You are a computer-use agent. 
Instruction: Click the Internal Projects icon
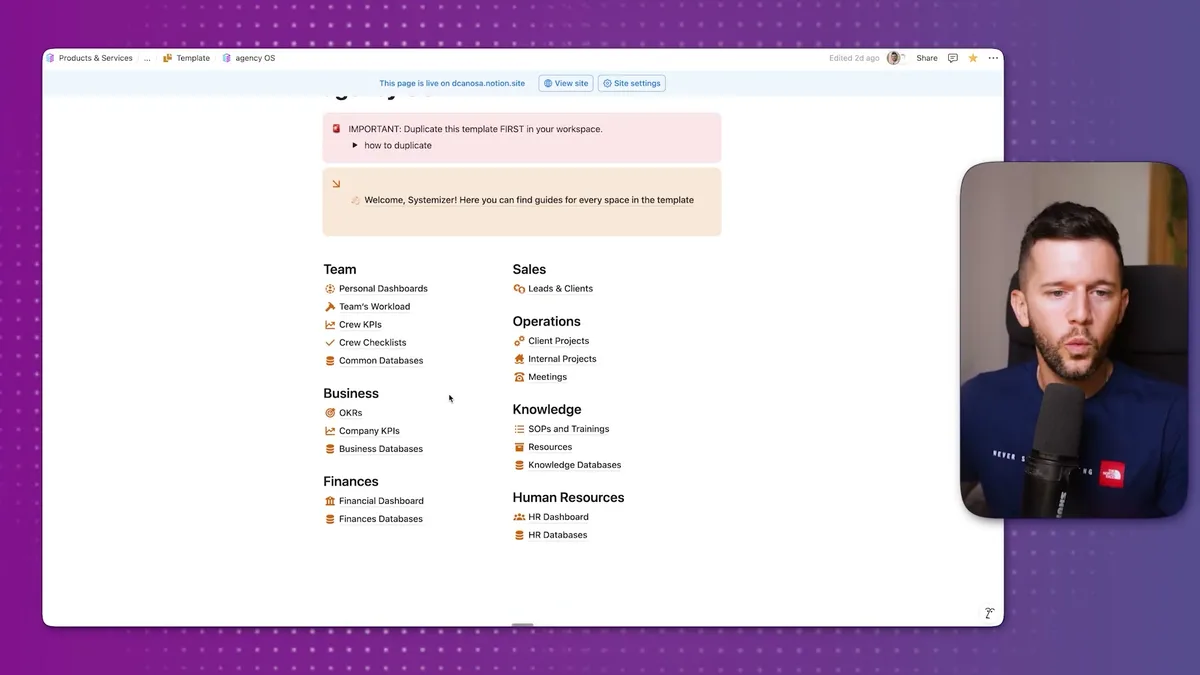tap(519, 358)
